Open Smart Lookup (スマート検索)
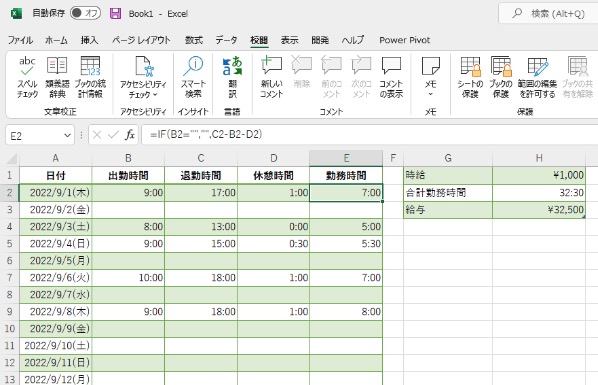Viewport: 598px width, 385px height. tap(193, 77)
